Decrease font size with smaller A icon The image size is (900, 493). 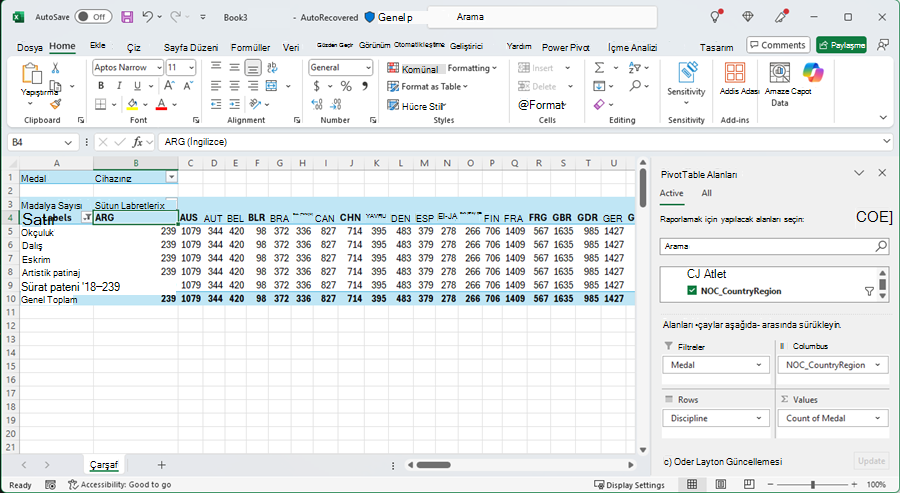pyautogui.click(x=188, y=86)
